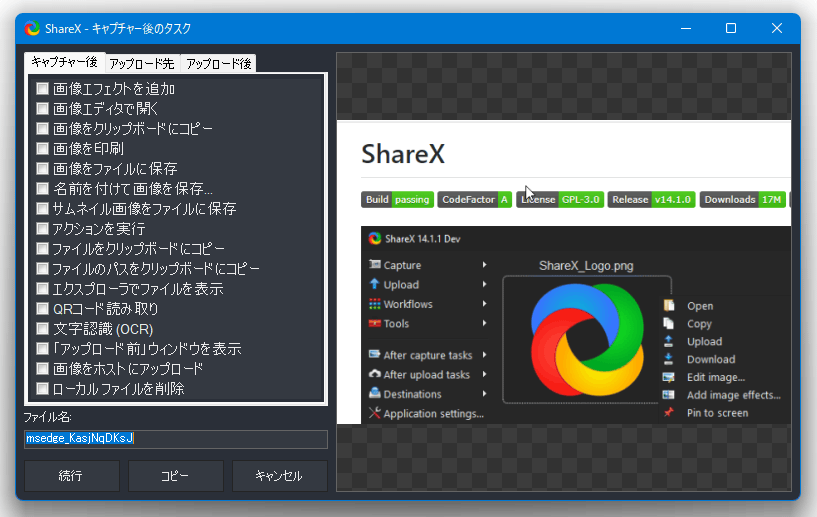Click the Capture icon in preview menu

375,264
